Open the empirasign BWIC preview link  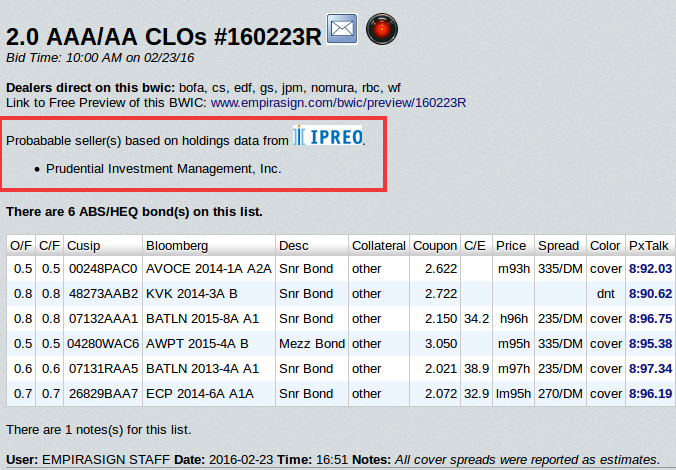point(338,103)
